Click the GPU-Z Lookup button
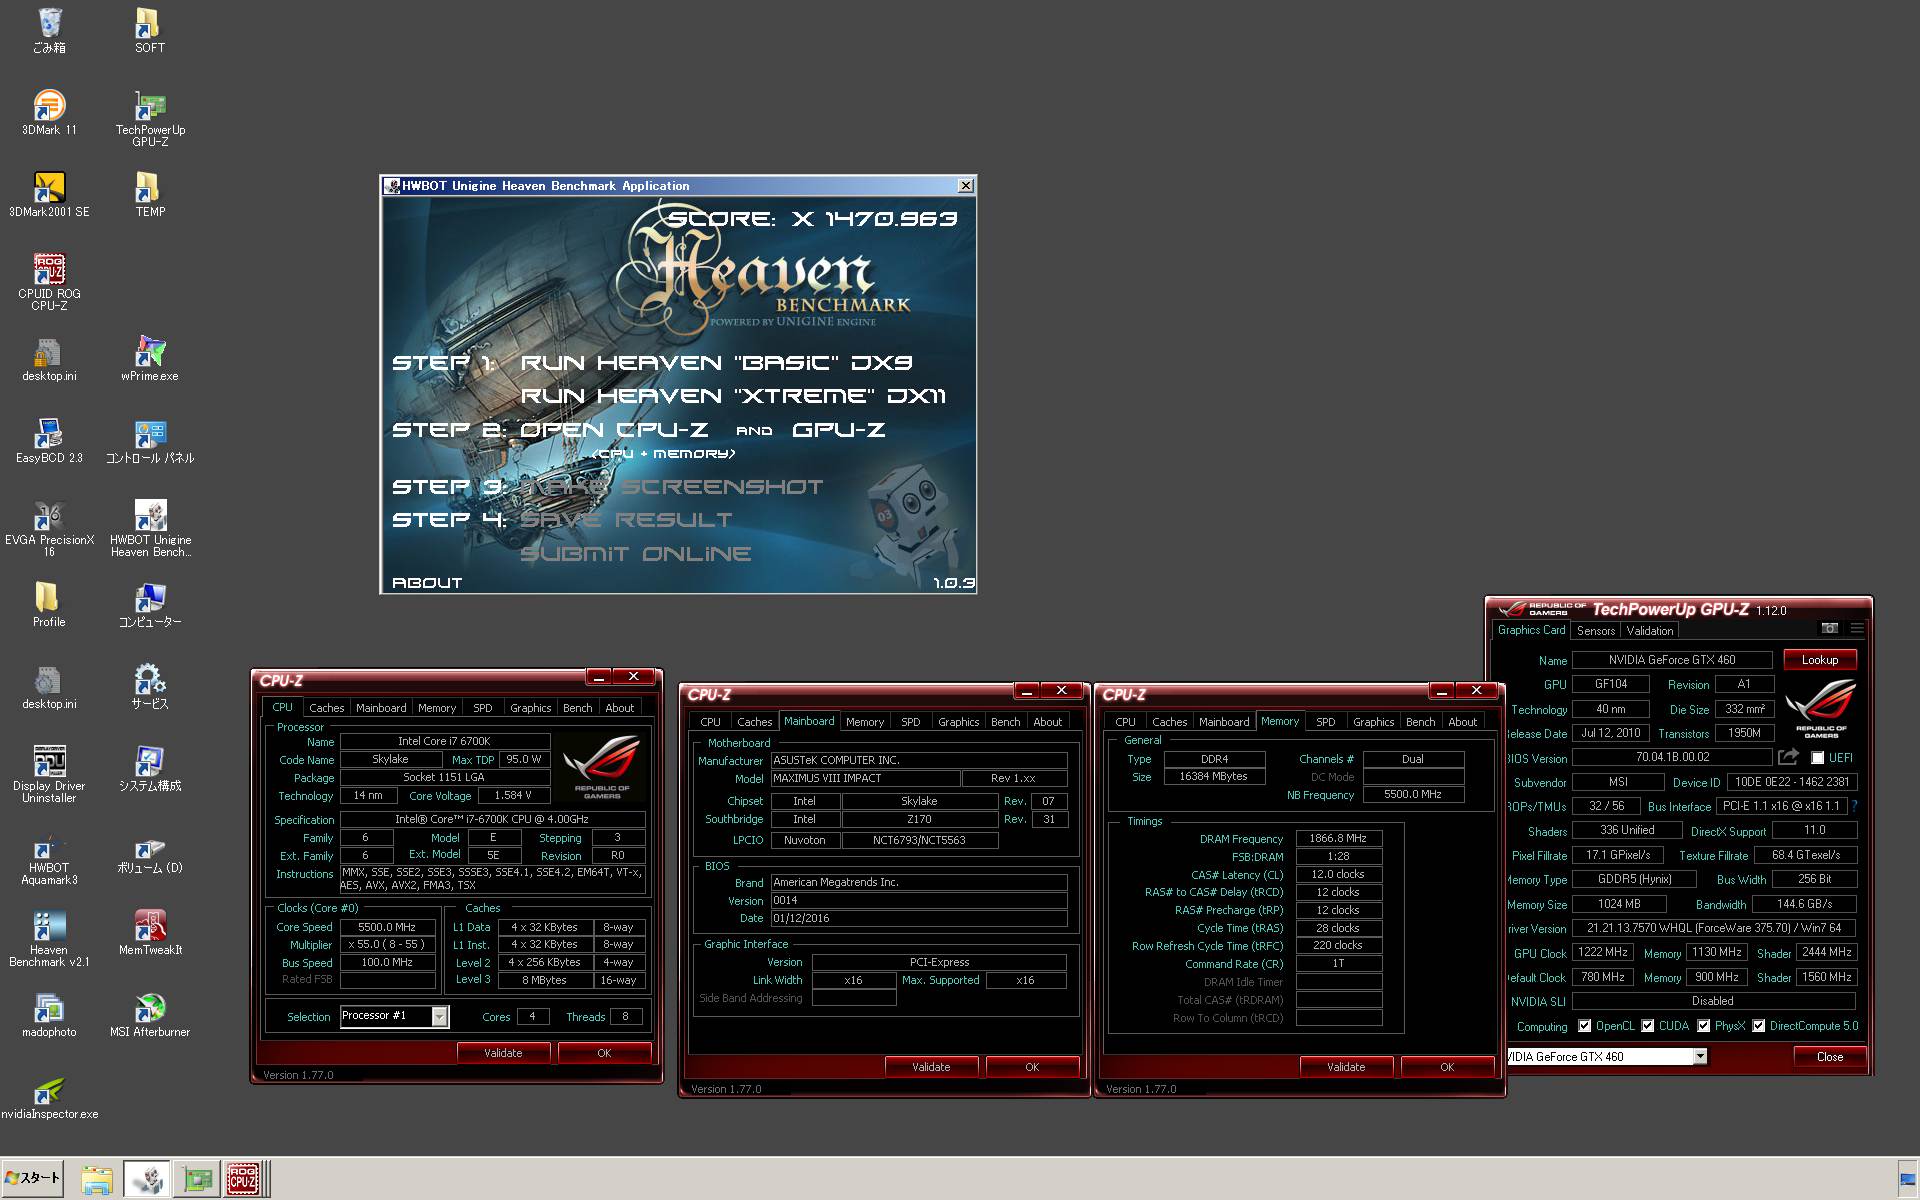This screenshot has width=1920, height=1200. coord(1819,660)
